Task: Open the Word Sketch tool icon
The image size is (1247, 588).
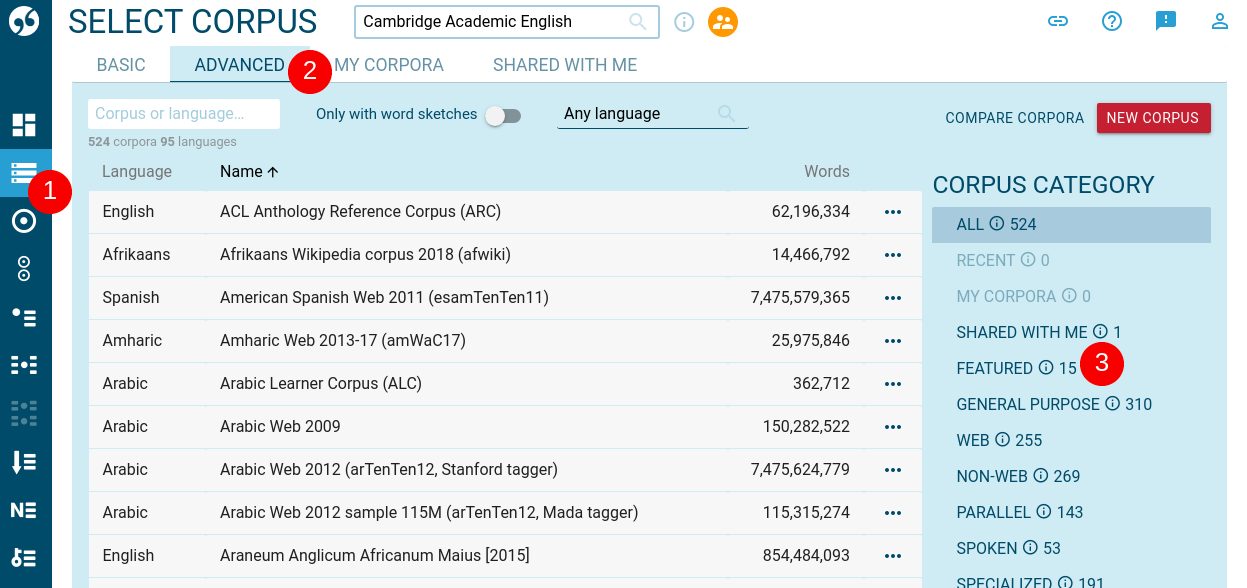Action: coord(24,220)
